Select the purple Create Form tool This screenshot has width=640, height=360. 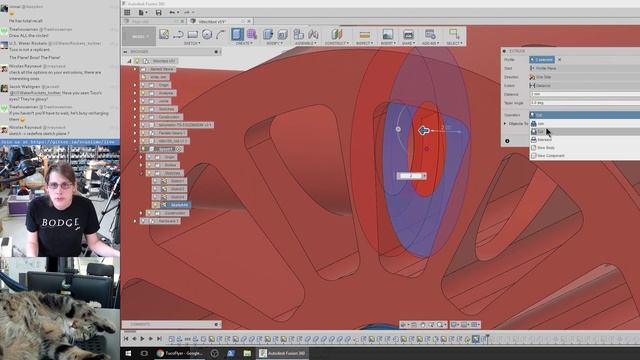tap(252, 34)
